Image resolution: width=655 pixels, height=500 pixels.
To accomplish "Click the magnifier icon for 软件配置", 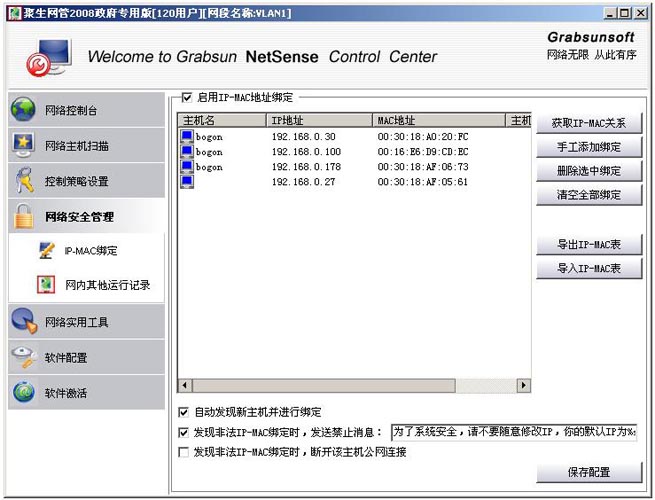I will (24, 357).
